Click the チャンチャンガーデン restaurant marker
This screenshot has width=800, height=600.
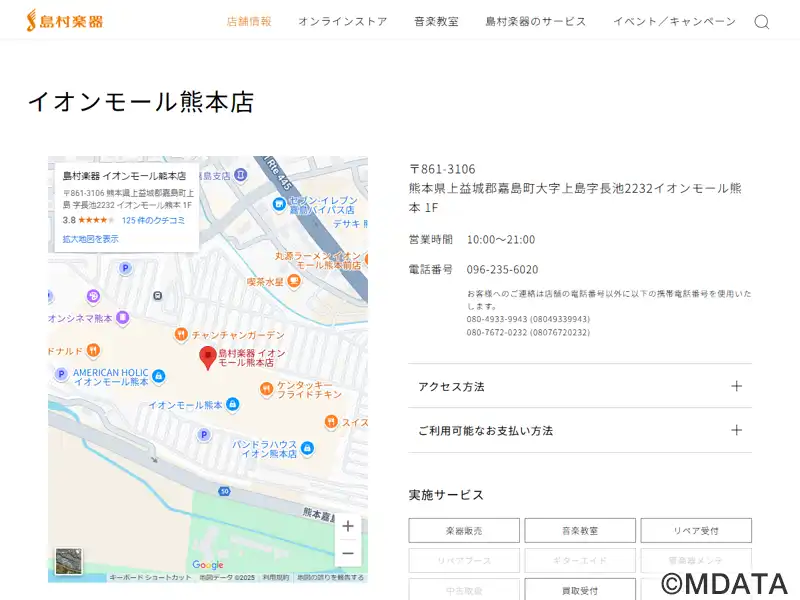181,335
